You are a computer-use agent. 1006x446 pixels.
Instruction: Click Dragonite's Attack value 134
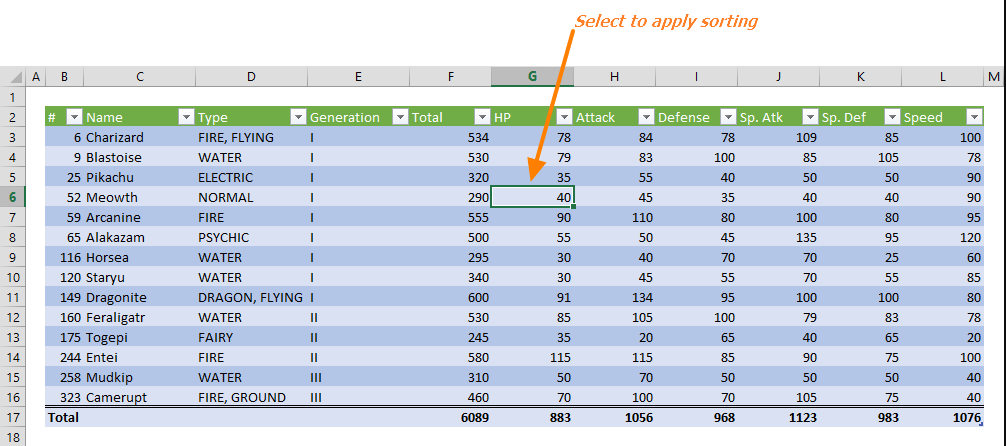click(x=615, y=297)
